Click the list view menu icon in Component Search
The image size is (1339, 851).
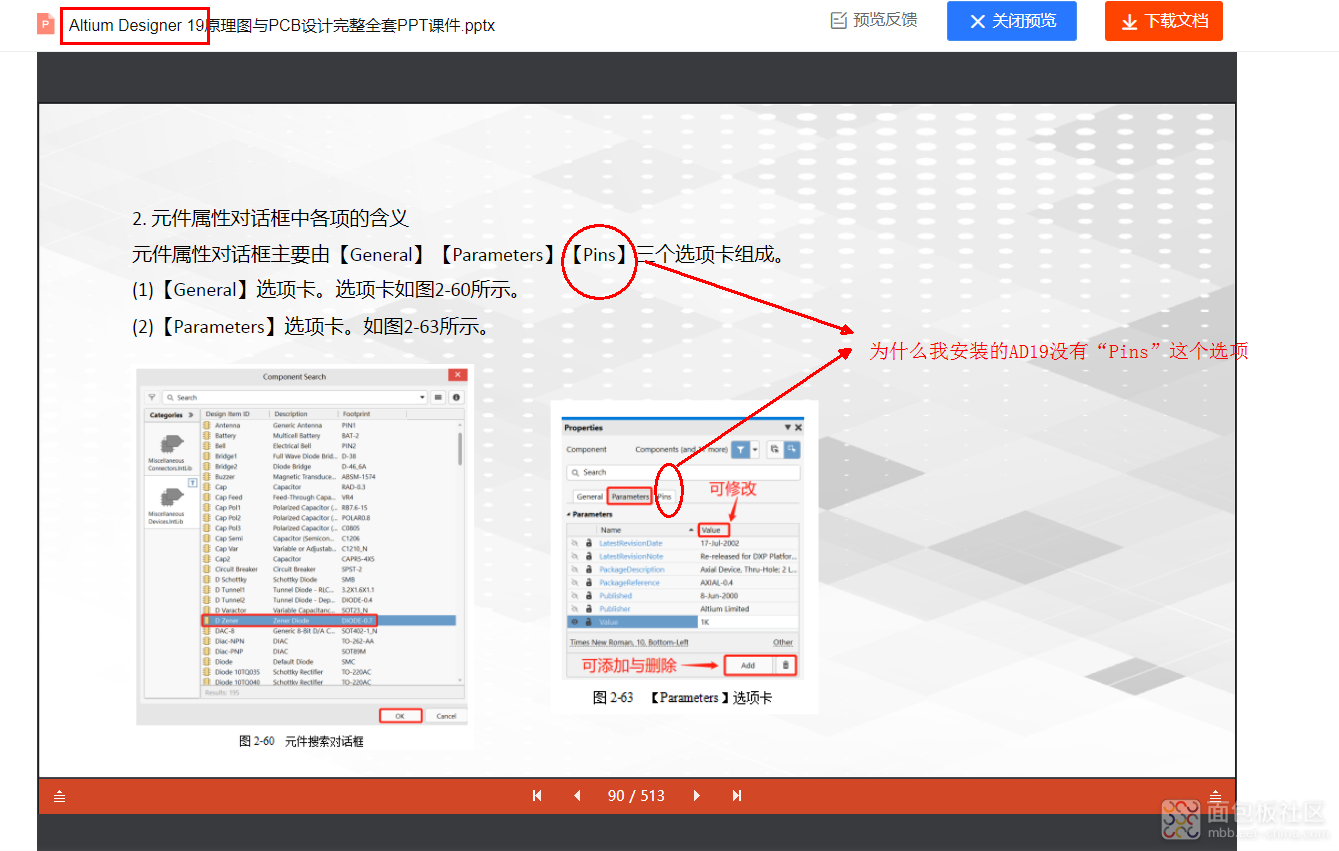pos(438,397)
